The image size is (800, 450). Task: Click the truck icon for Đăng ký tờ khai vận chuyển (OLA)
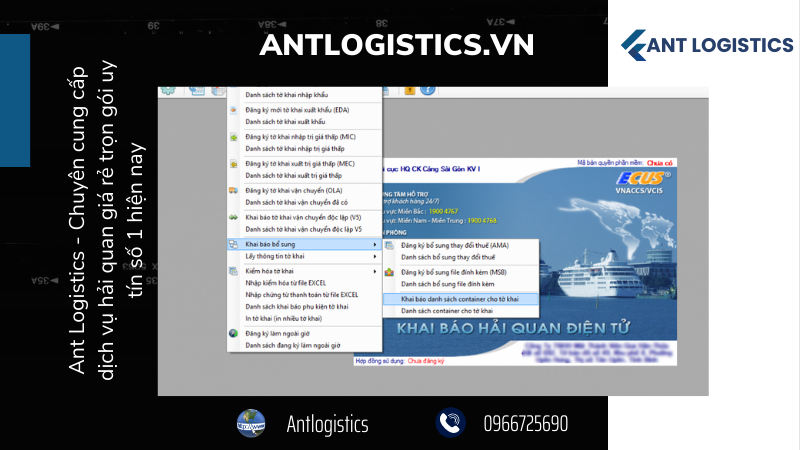pyautogui.click(x=234, y=189)
